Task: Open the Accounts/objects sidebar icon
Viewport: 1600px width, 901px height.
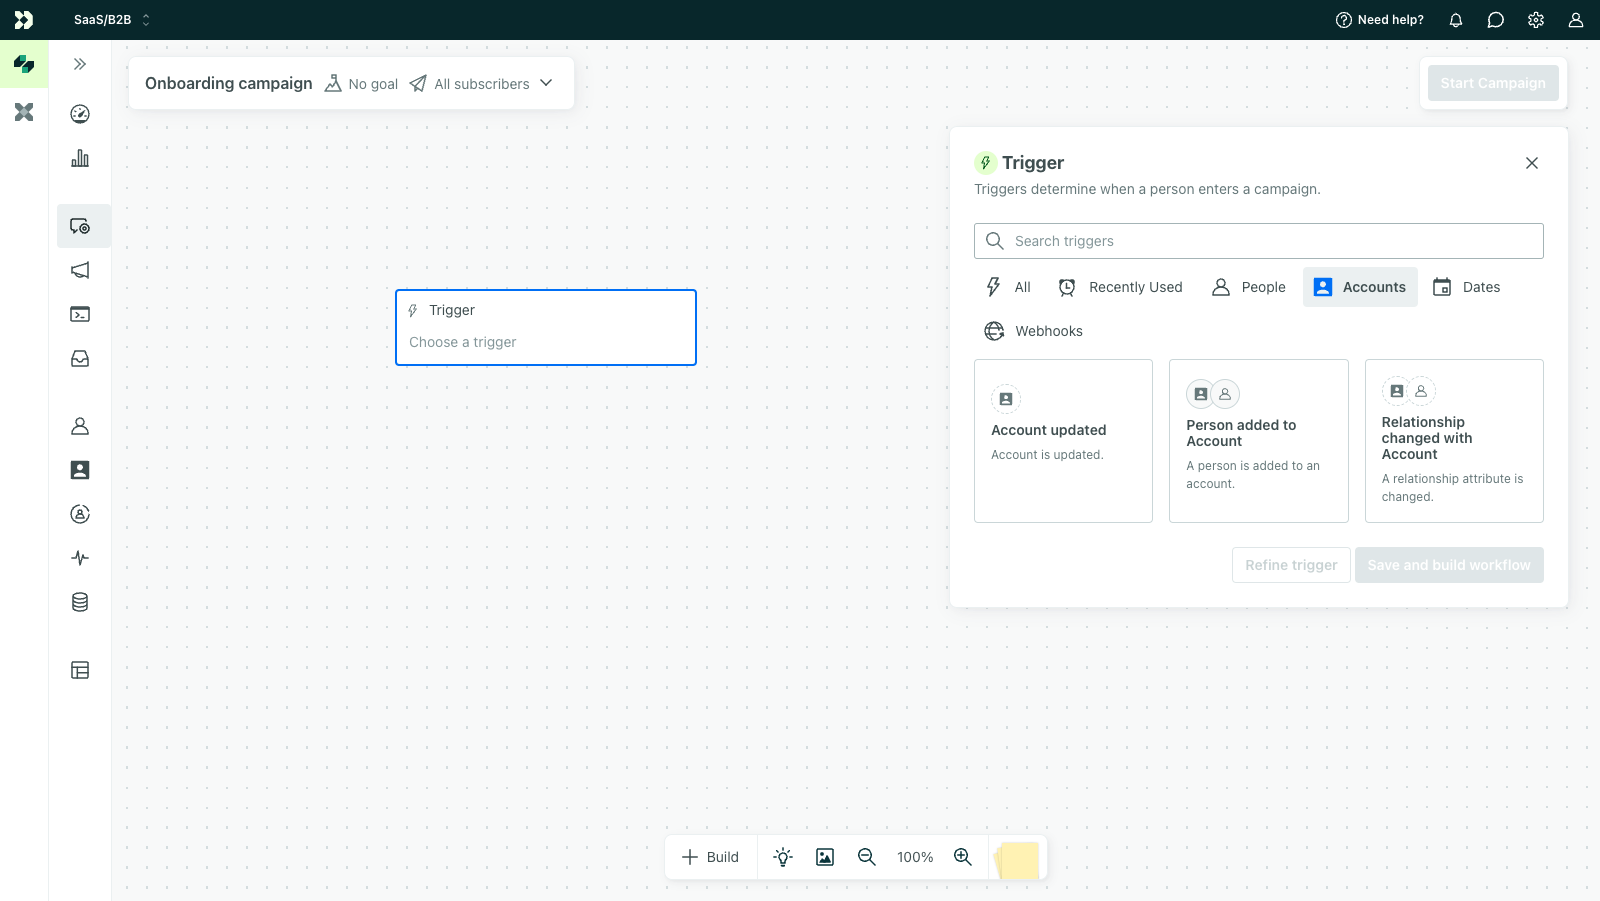Action: point(80,470)
